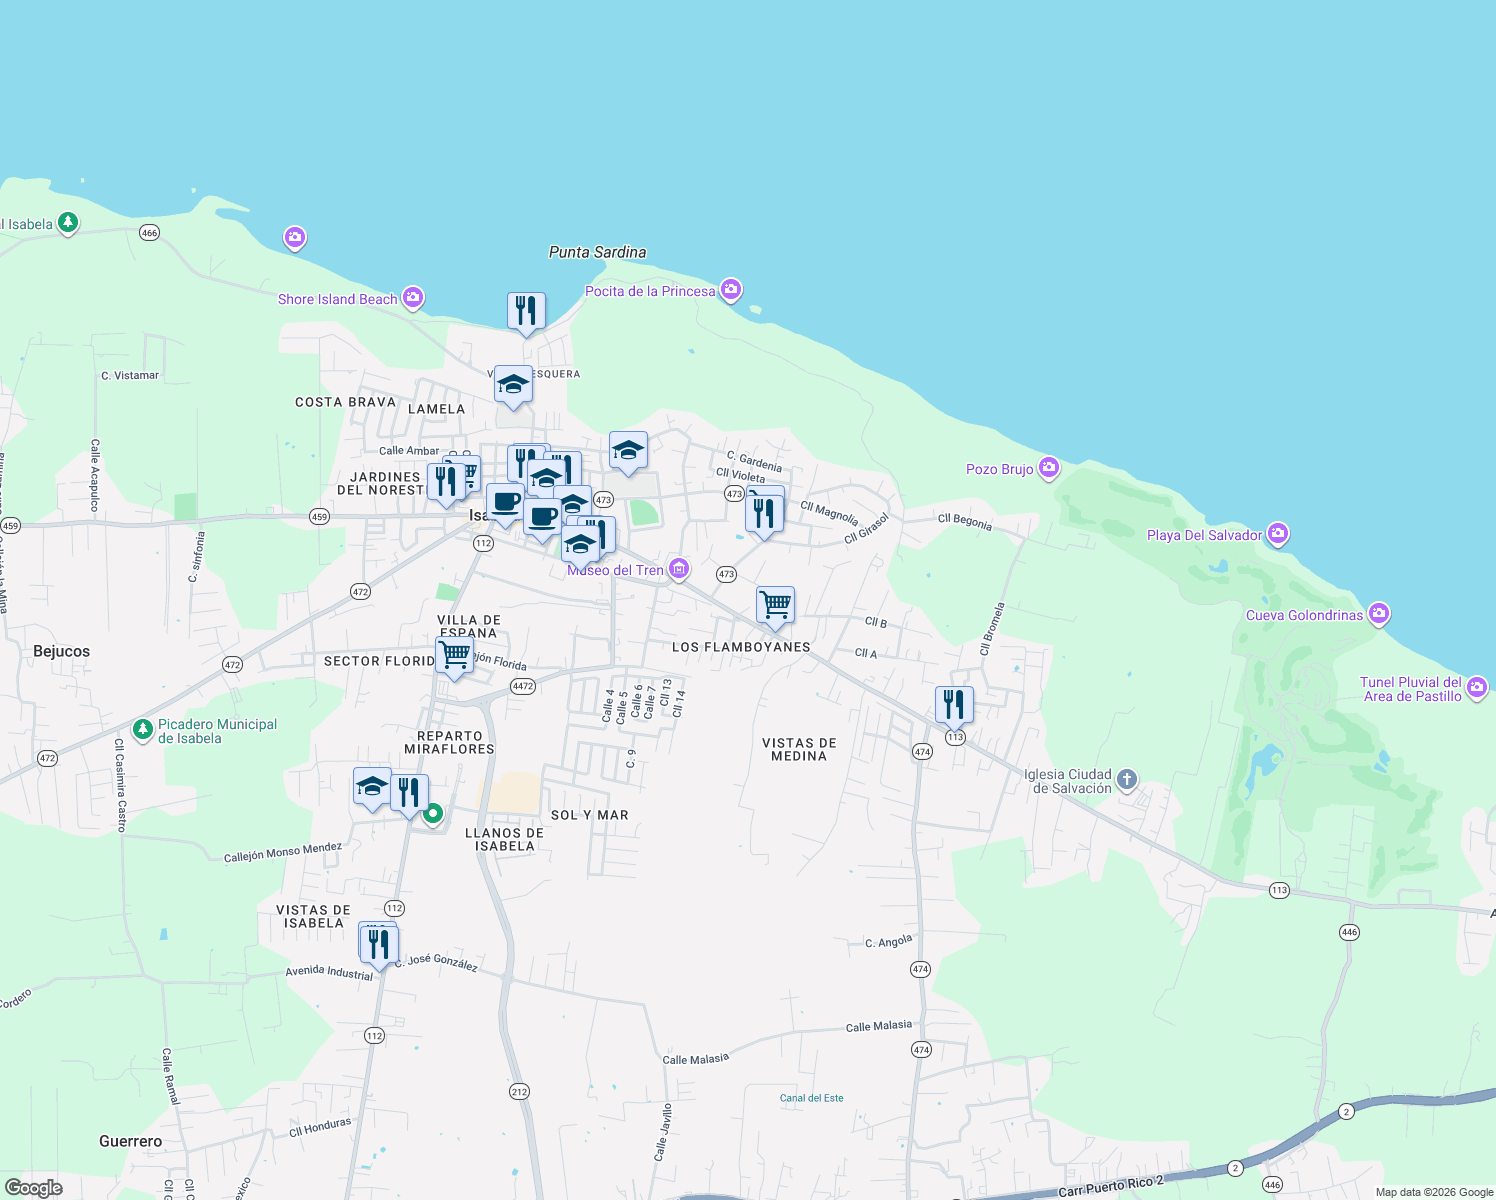Click the Guerrero place label
Image resolution: width=1496 pixels, height=1200 pixels.
coord(130,1141)
